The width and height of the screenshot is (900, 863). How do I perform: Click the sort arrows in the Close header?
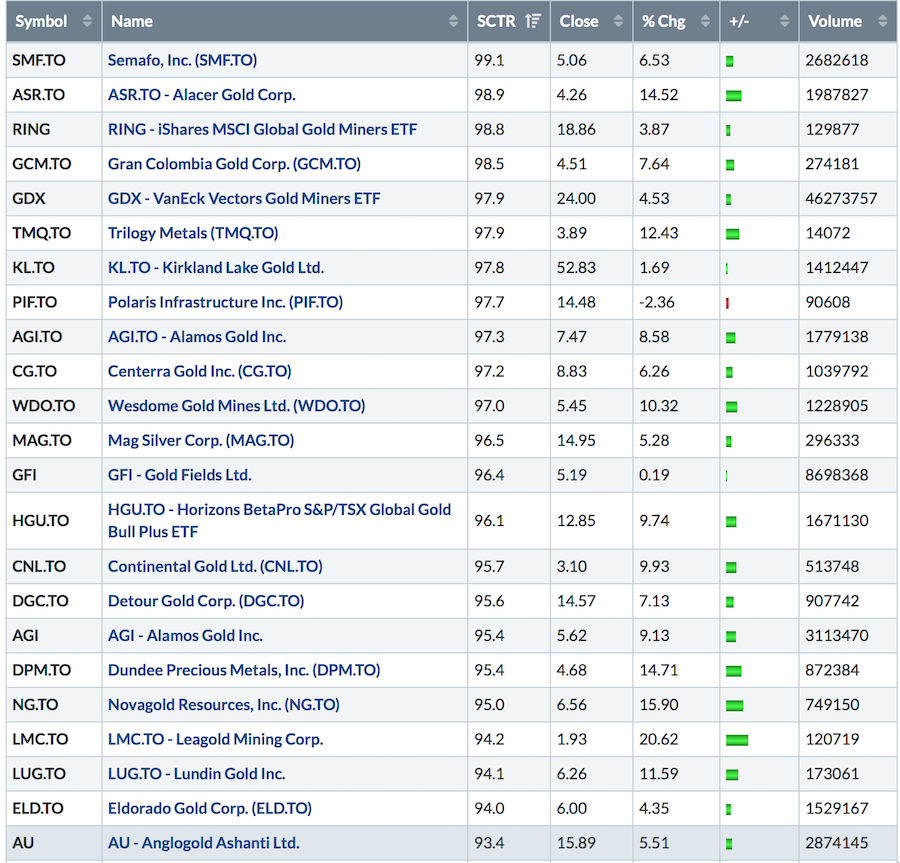pyautogui.click(x=618, y=21)
